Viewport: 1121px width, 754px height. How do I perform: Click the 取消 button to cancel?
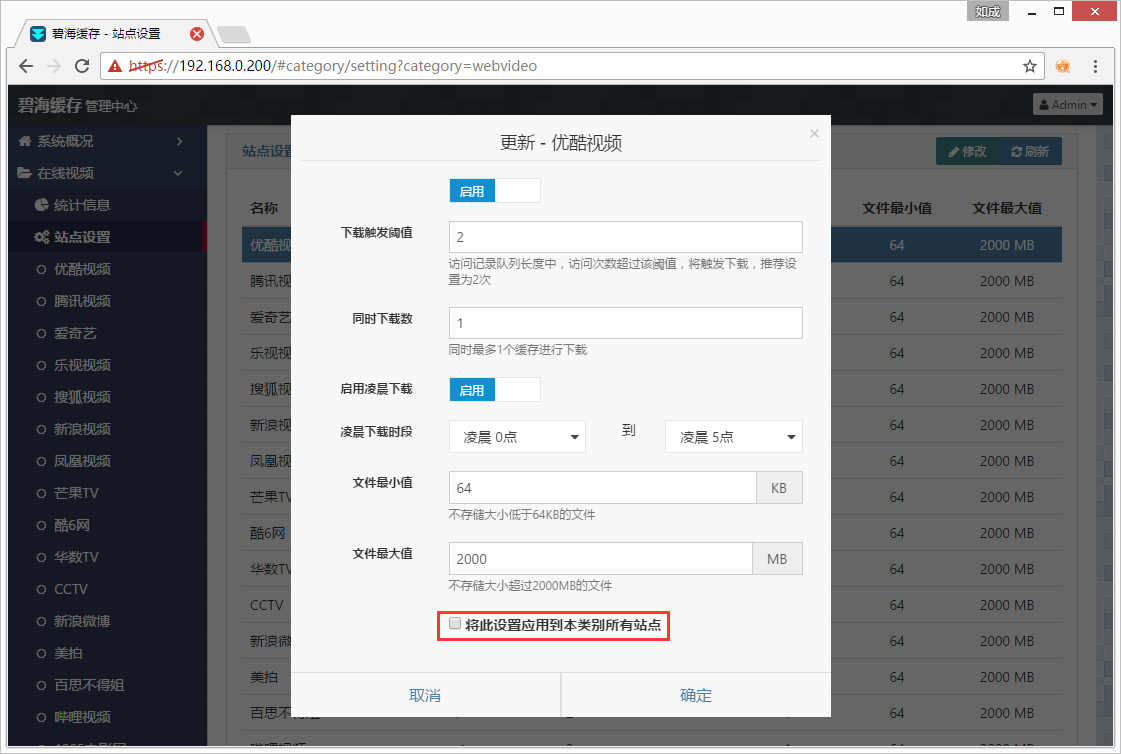(x=425, y=695)
